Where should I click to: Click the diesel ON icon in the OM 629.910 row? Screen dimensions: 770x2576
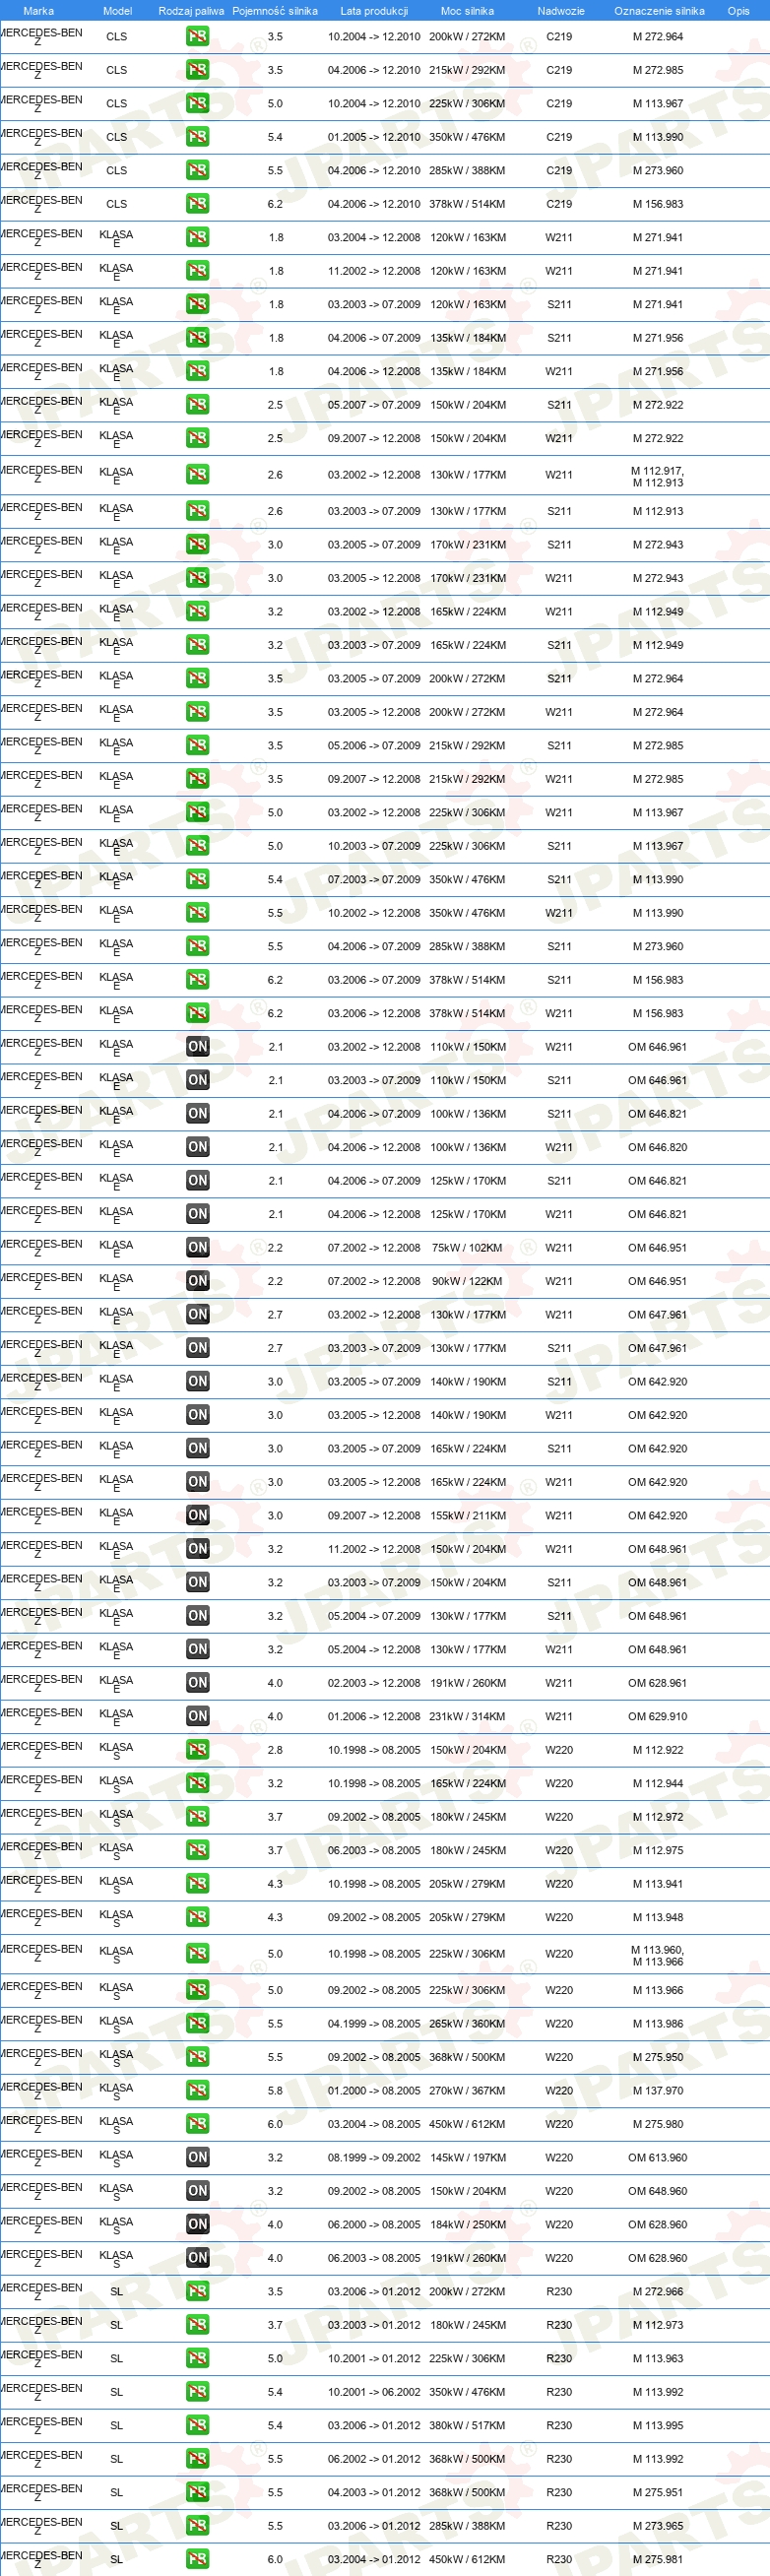(198, 1717)
